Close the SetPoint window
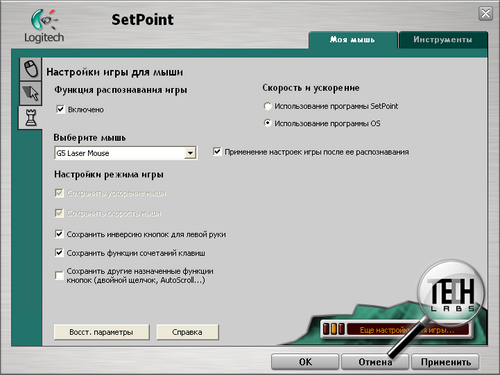 (x=486, y=14)
